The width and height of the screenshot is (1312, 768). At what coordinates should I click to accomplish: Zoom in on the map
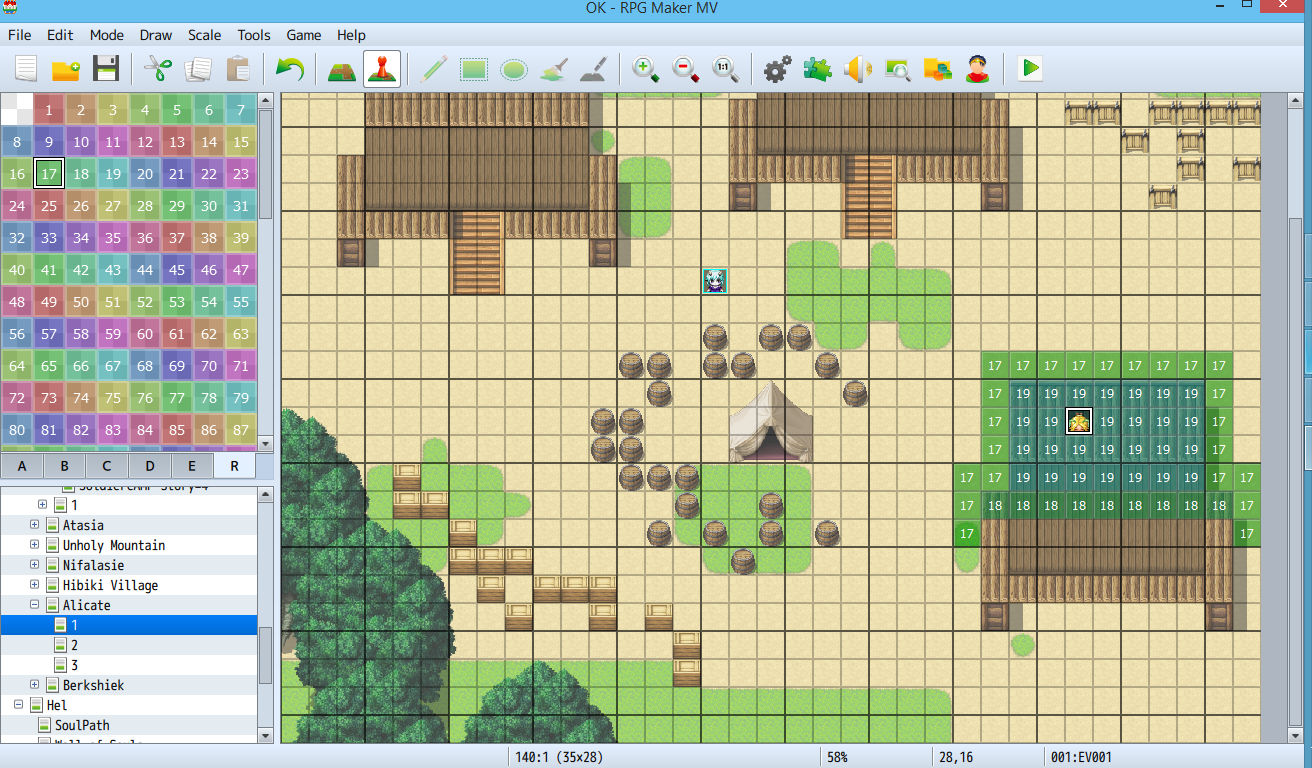click(x=646, y=69)
